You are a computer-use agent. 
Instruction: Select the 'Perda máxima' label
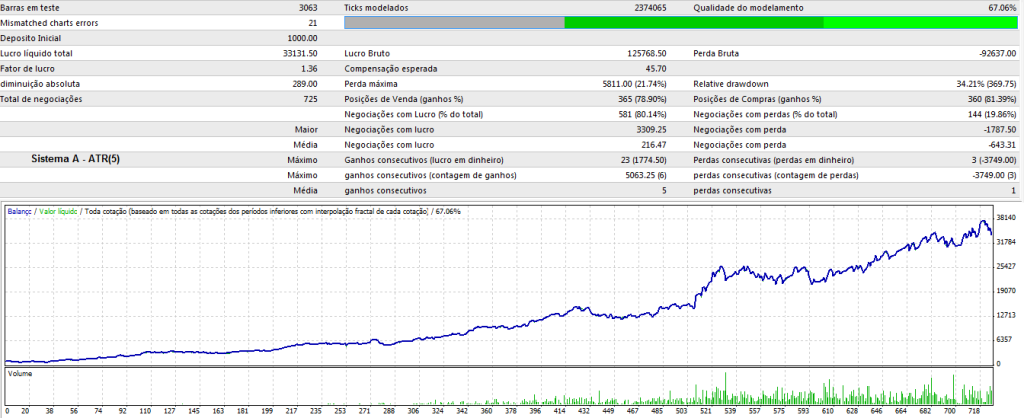tap(370, 84)
